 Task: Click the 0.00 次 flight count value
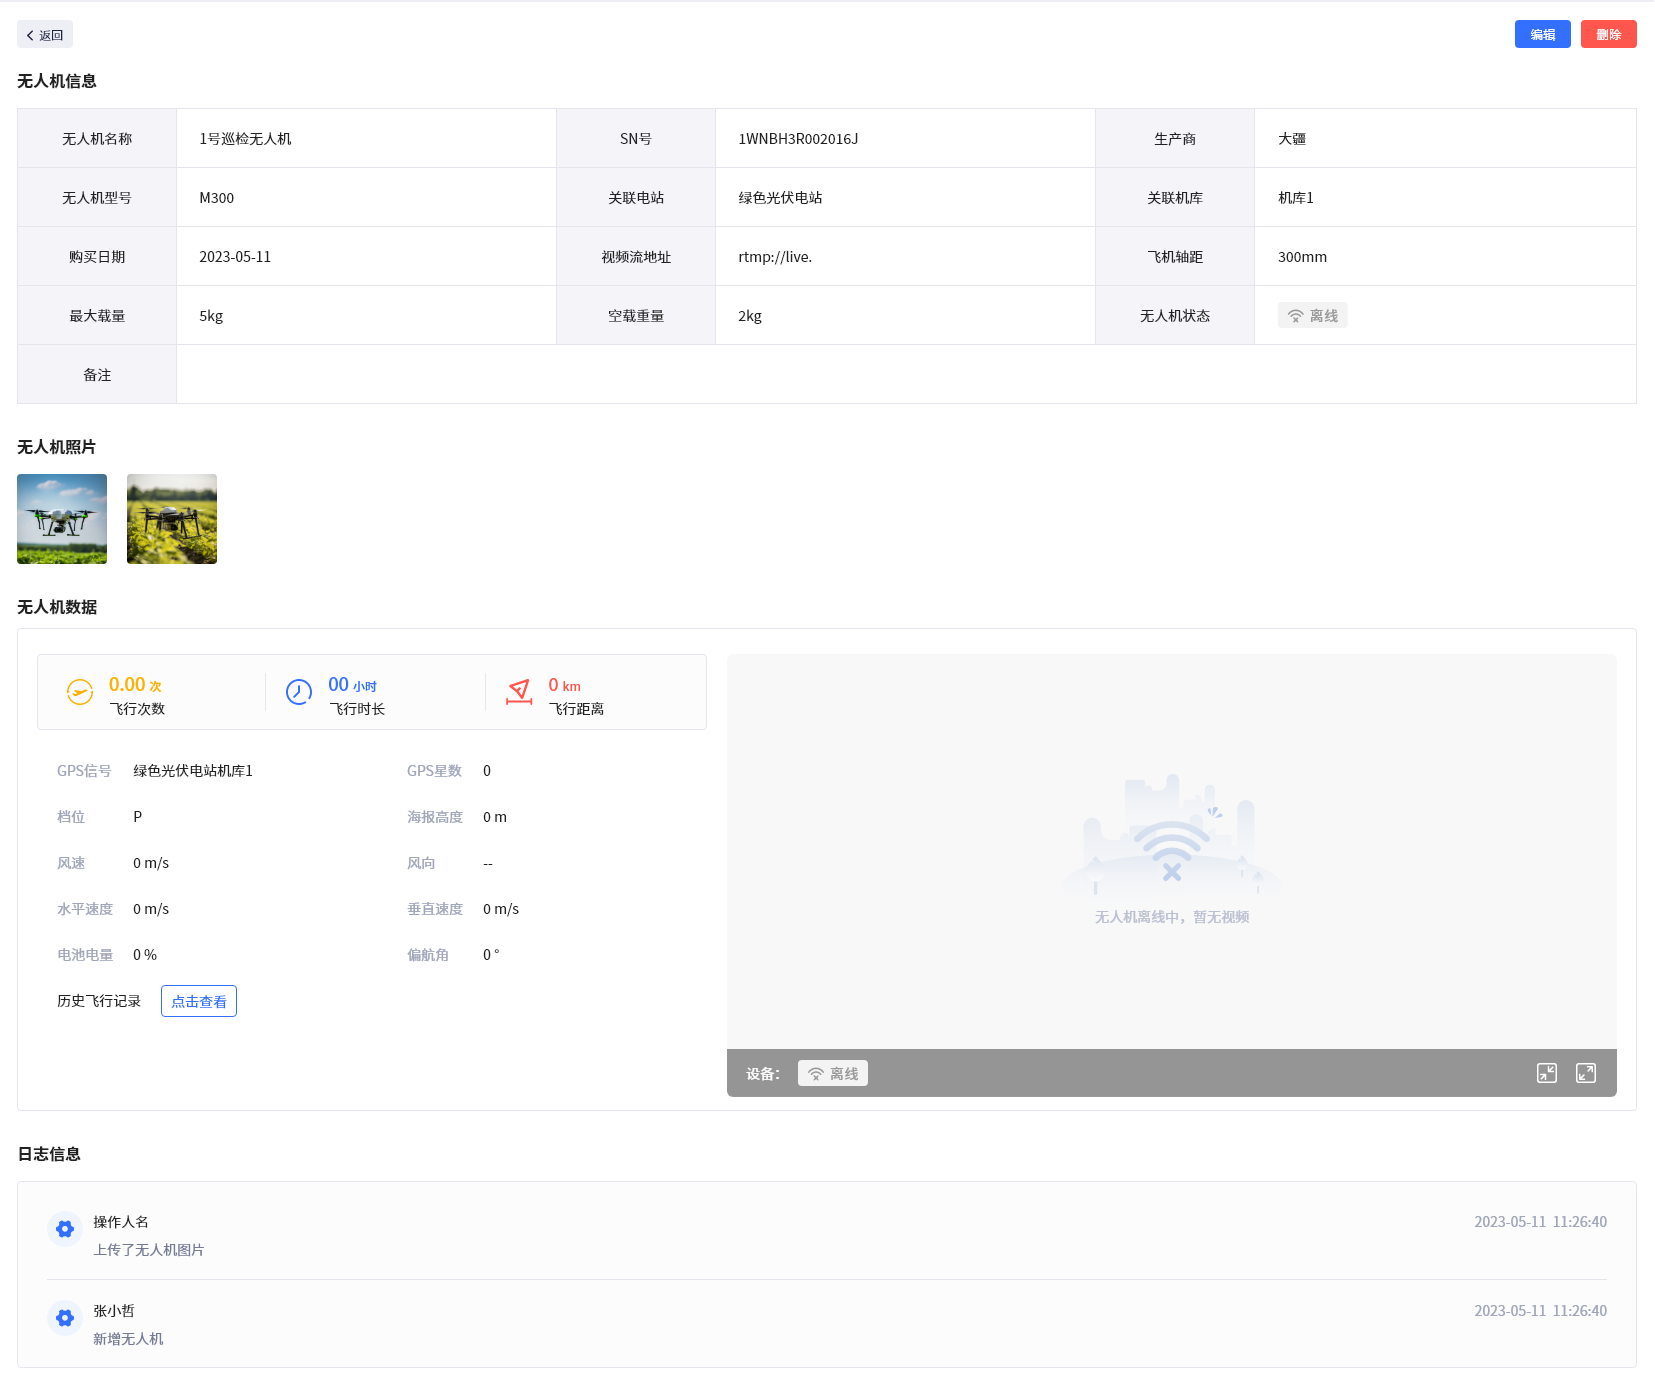[x=135, y=685]
